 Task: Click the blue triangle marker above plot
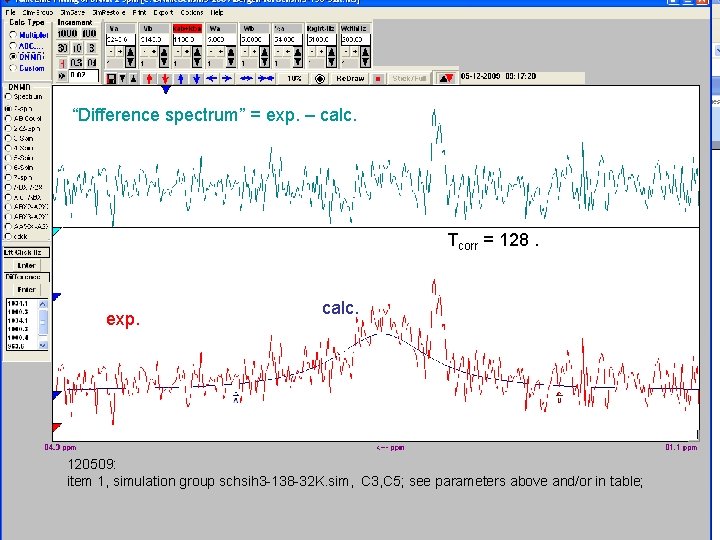point(166,90)
